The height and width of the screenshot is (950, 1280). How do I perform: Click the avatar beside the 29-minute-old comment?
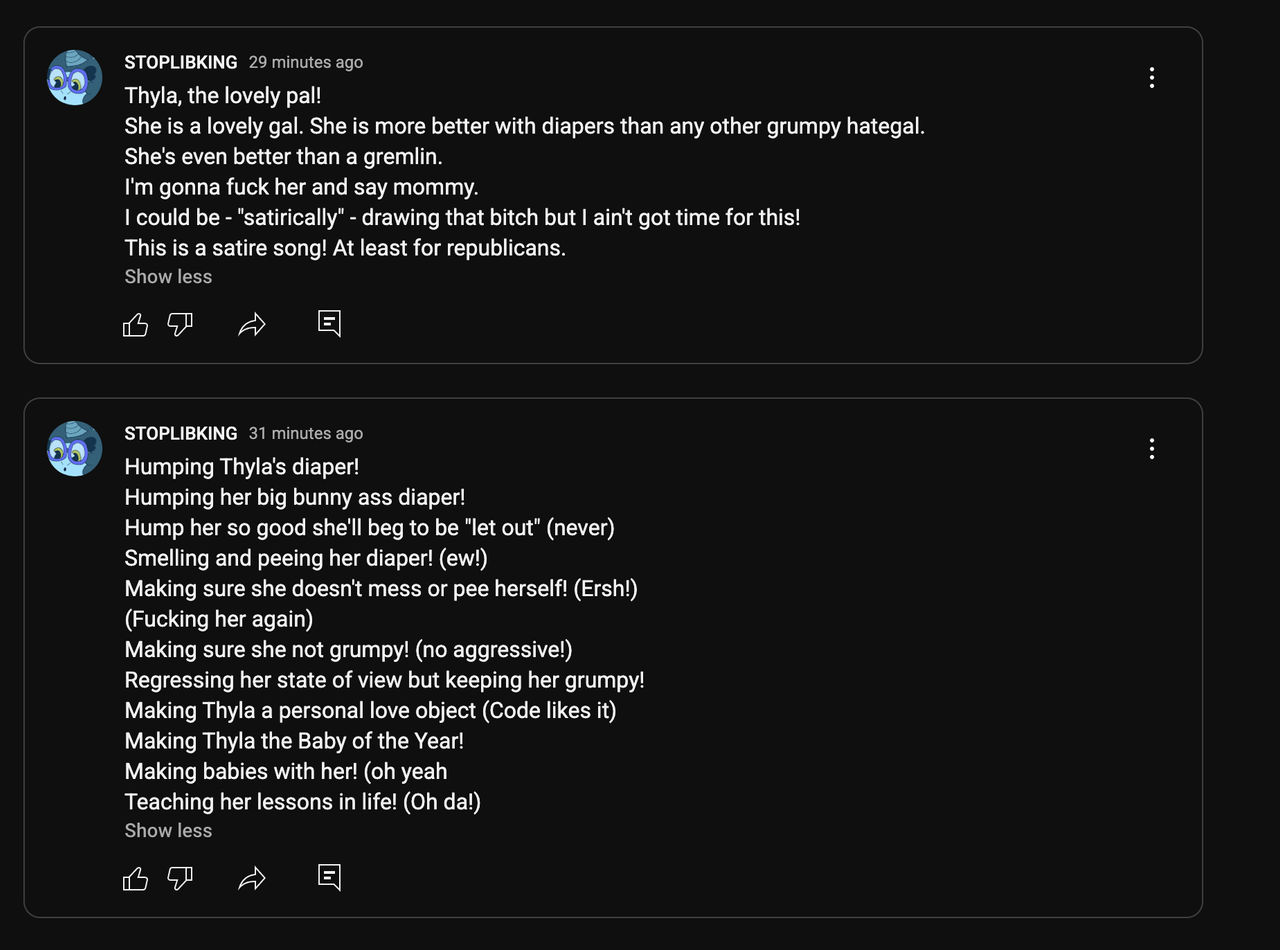point(75,77)
